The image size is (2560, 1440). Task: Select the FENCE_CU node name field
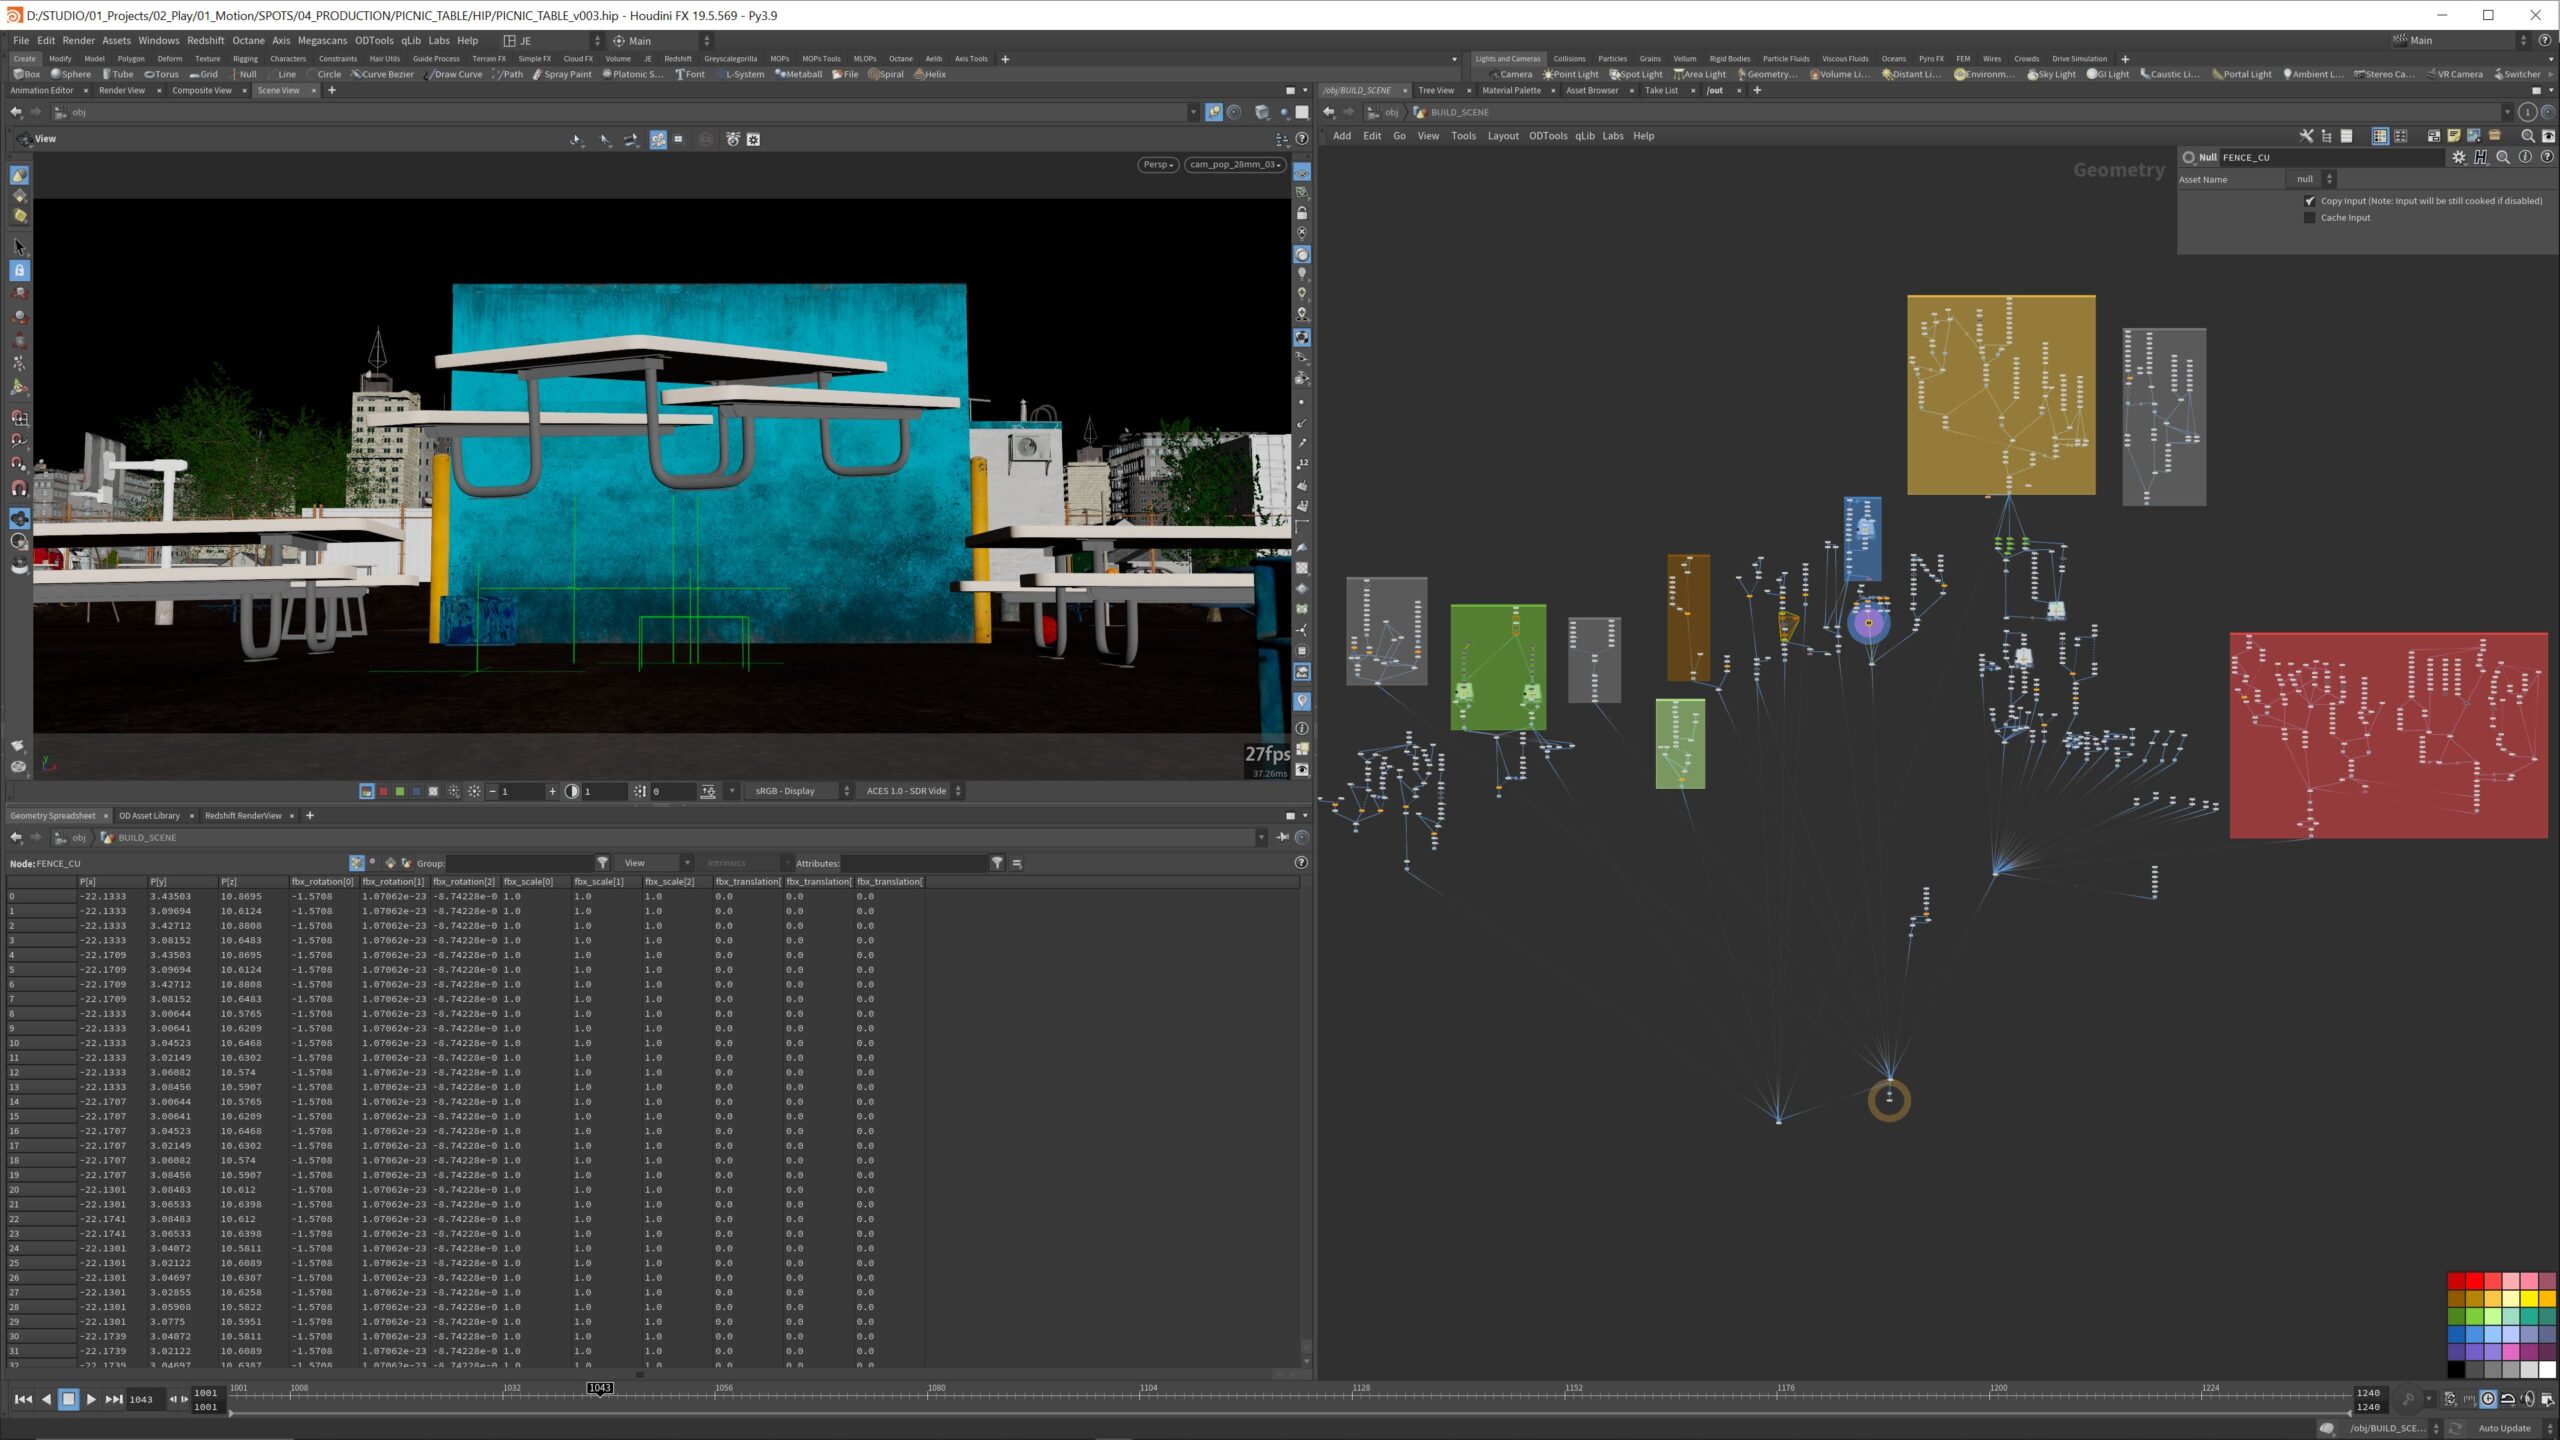pos(2331,157)
